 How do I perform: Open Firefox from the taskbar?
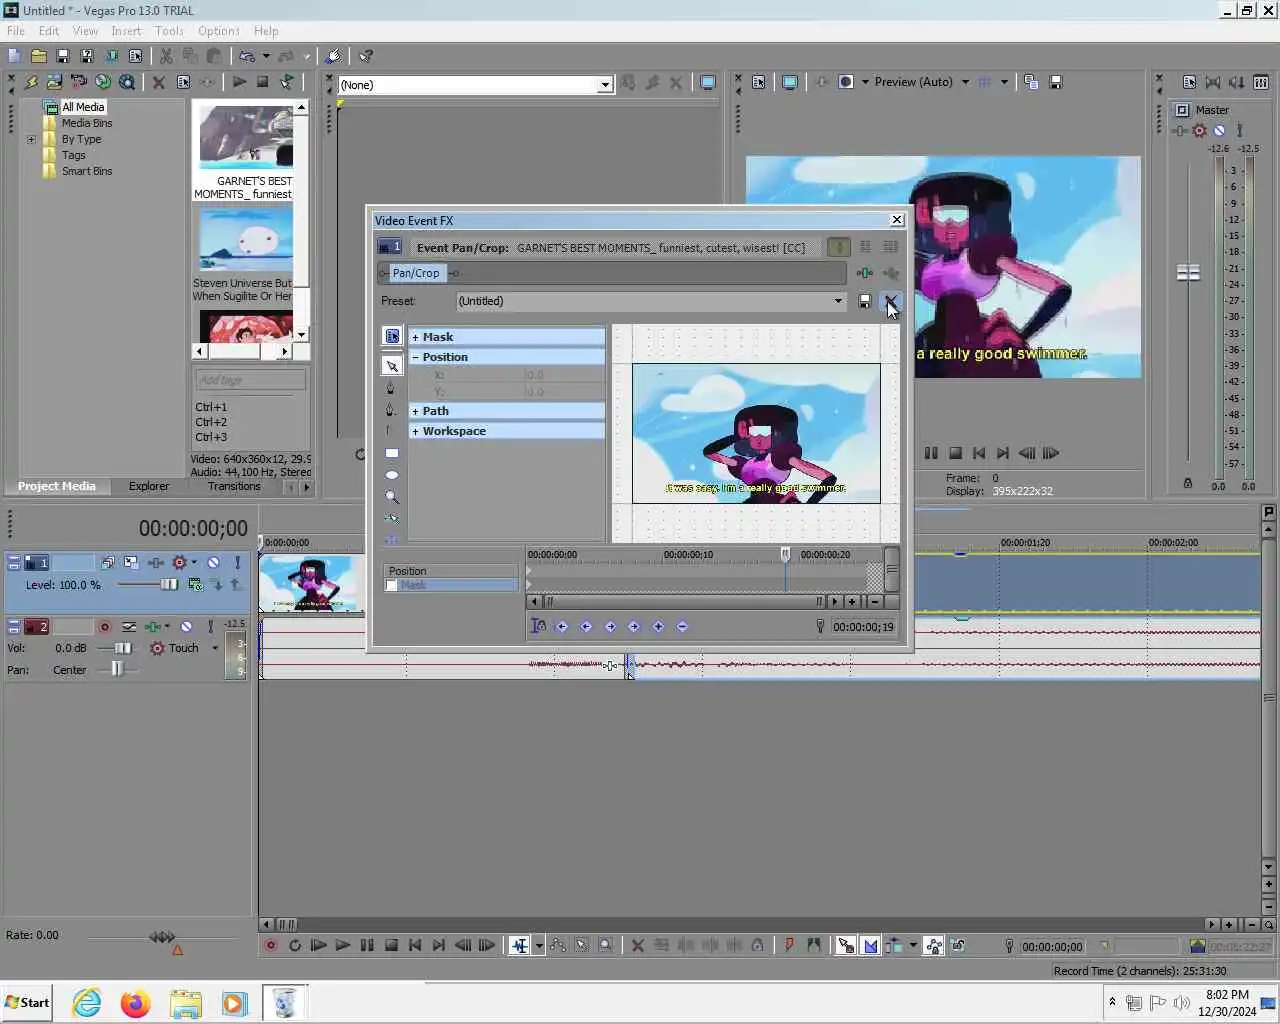pyautogui.click(x=135, y=1002)
